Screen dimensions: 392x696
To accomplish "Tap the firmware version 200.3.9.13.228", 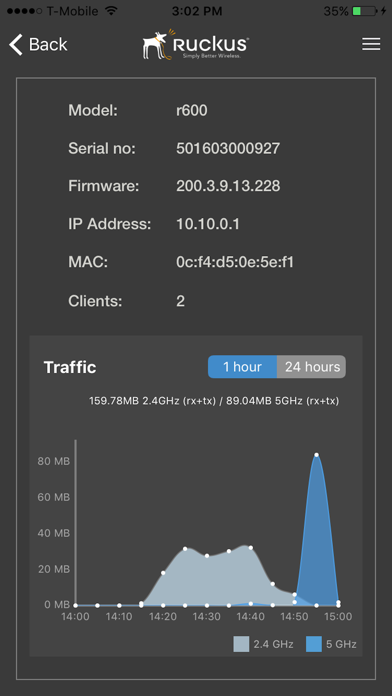I will pos(228,186).
